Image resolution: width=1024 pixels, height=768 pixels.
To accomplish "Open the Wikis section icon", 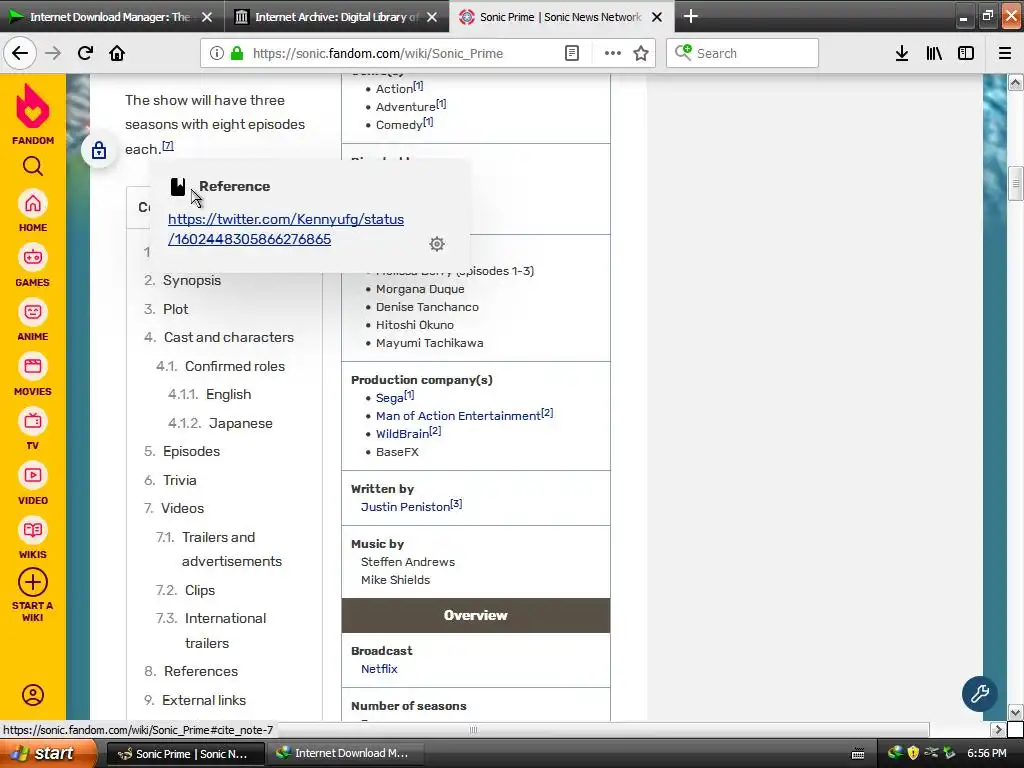I will point(33,530).
